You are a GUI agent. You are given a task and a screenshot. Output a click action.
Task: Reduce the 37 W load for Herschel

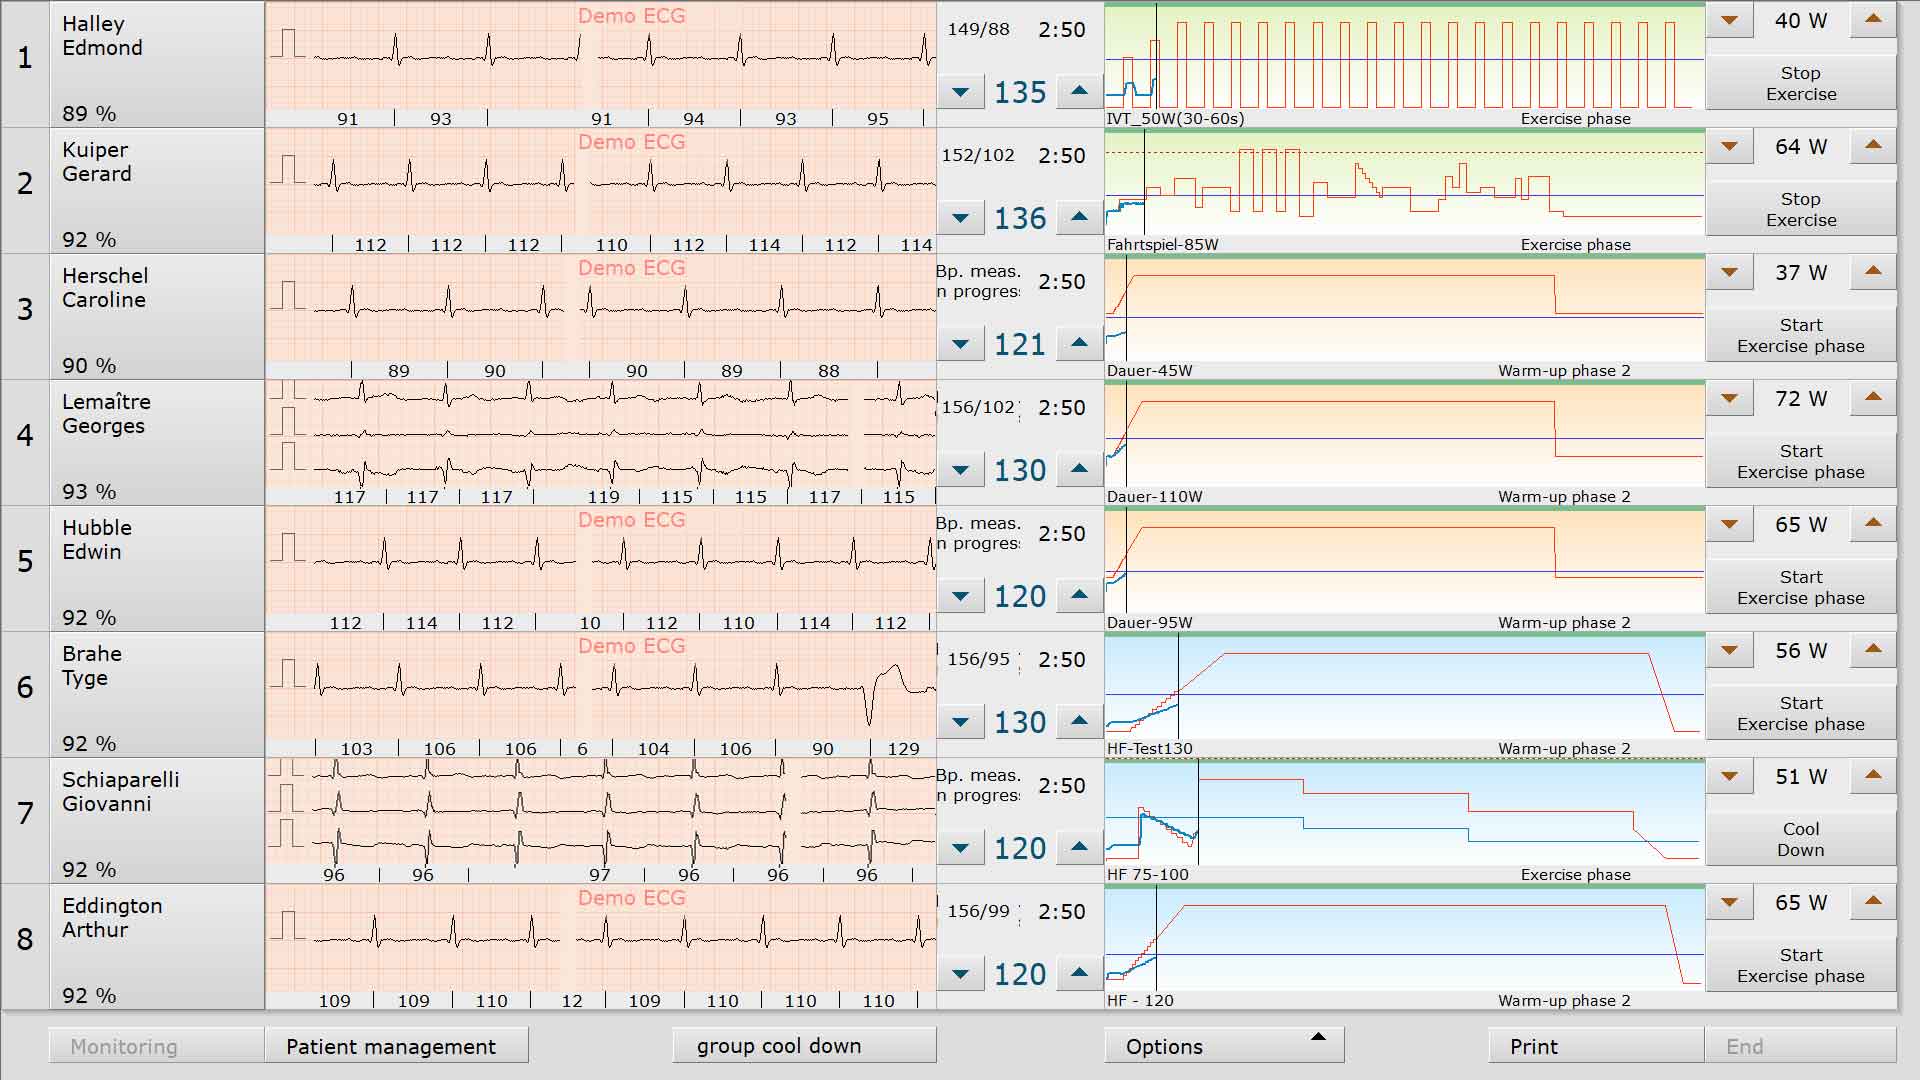[1729, 273]
